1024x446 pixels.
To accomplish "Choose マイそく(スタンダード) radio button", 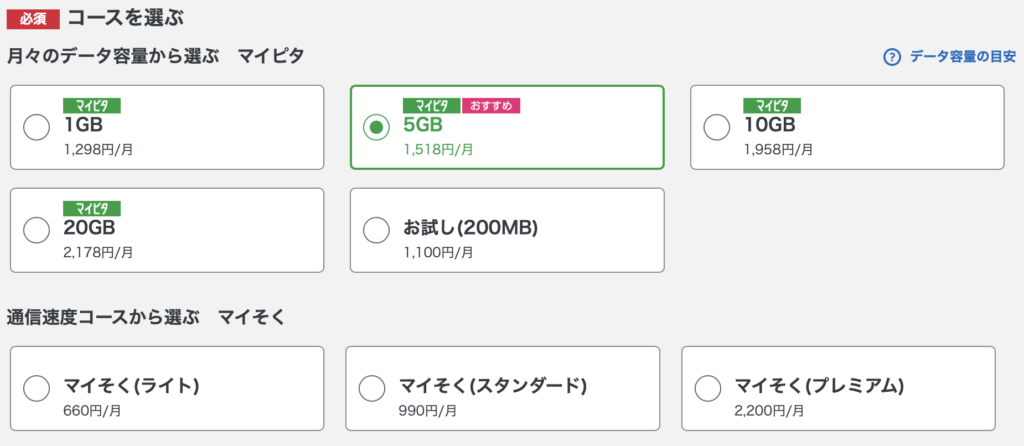I will [x=372, y=389].
